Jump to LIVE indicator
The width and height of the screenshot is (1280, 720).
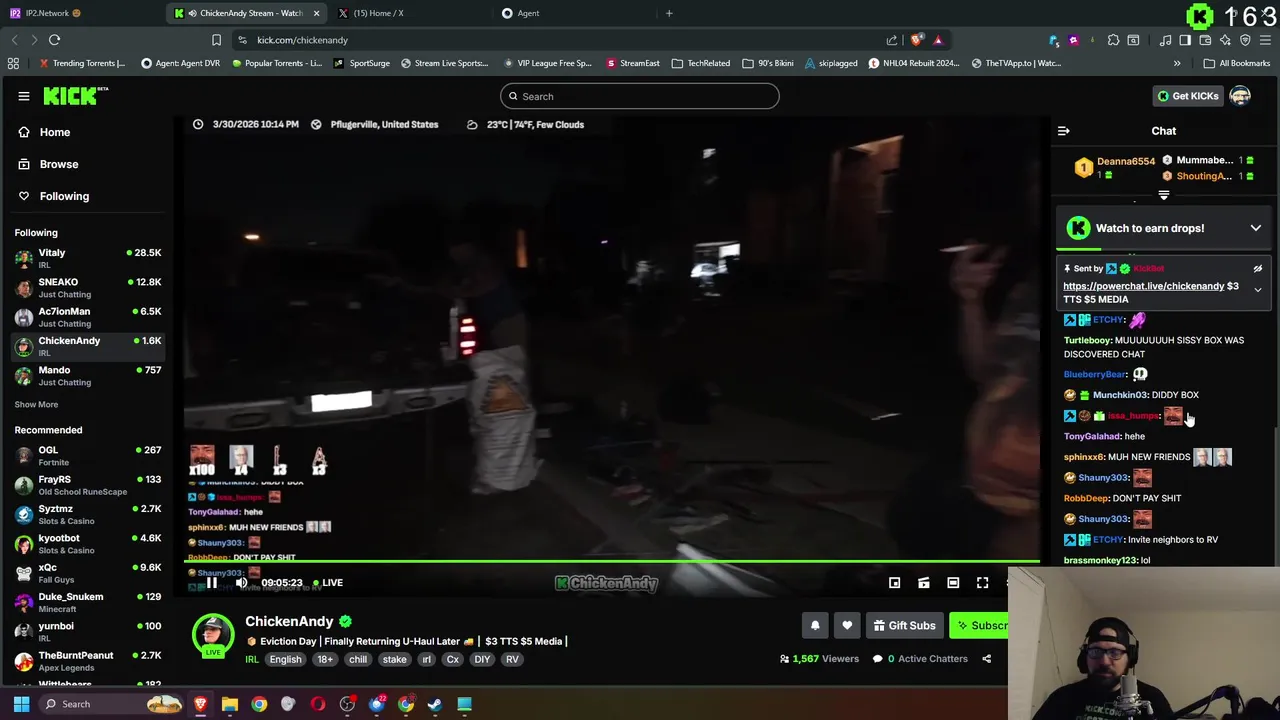click(328, 583)
